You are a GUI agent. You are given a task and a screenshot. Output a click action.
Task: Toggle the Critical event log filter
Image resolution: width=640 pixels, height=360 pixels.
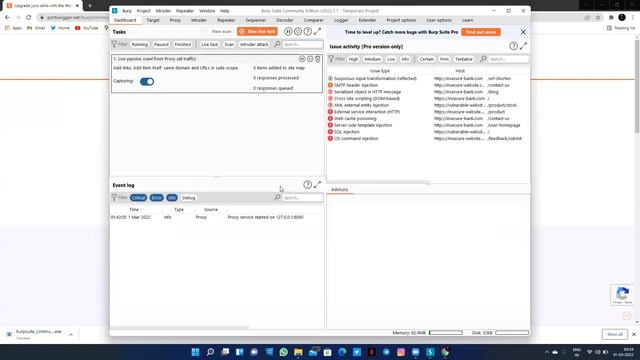pos(138,198)
